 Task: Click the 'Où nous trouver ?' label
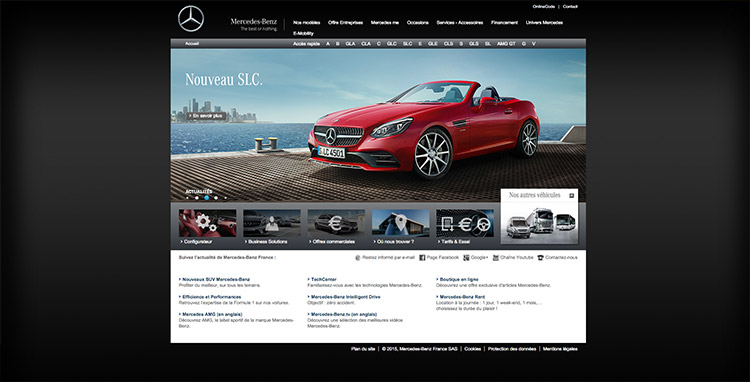click(x=394, y=242)
